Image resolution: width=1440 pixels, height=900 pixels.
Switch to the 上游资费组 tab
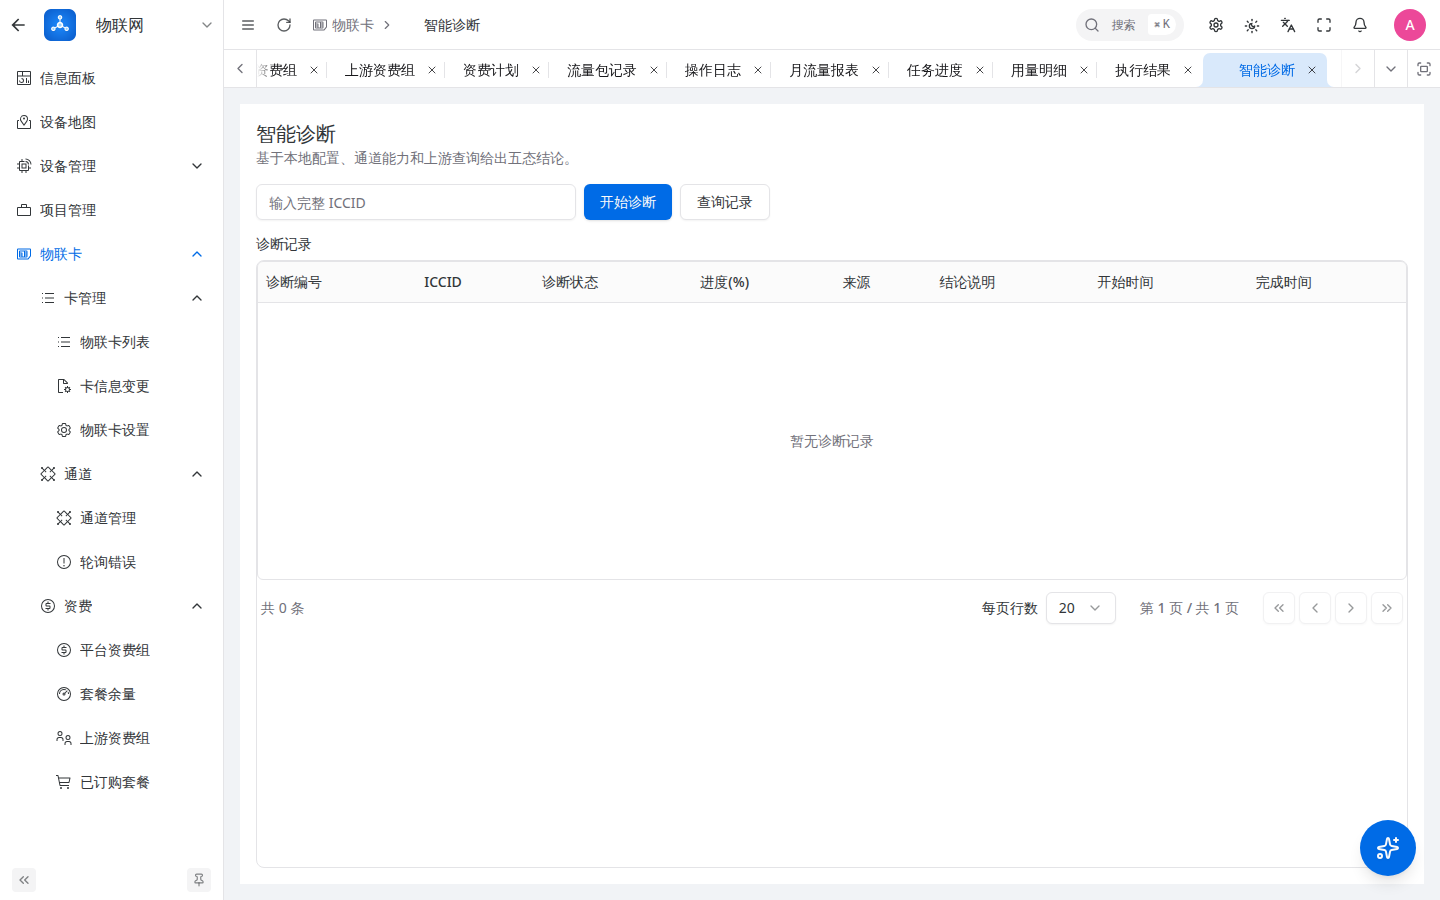point(379,70)
